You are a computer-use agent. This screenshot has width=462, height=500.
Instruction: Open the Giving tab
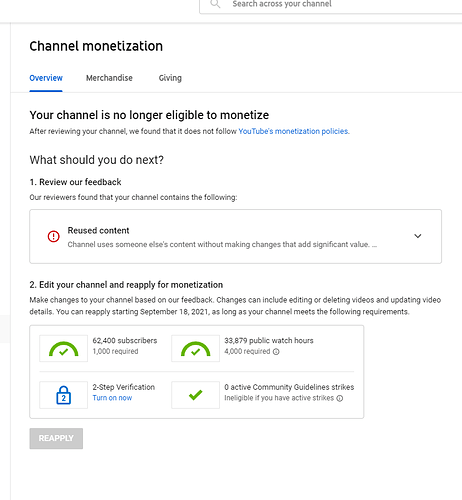pyautogui.click(x=170, y=78)
